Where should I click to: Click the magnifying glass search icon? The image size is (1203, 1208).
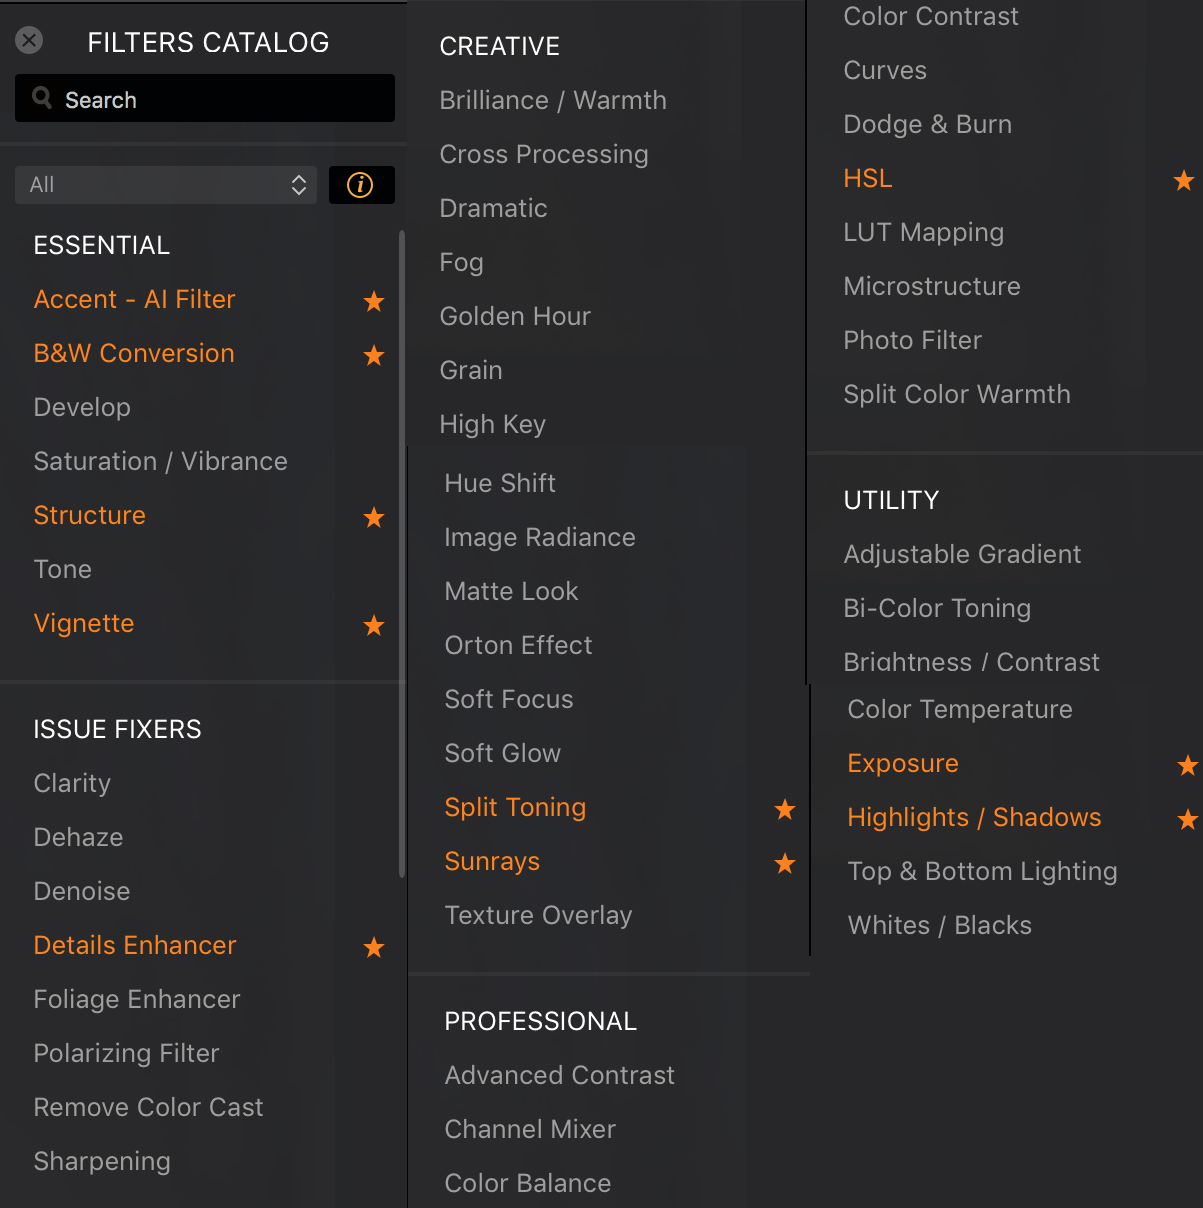click(x=42, y=98)
